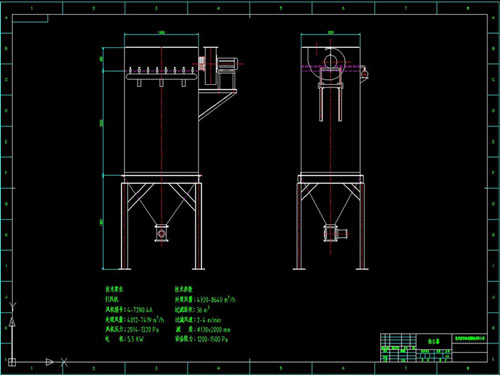The width and height of the screenshot is (500, 375).
Task: Pick the fan motor in the front view
Action: (x=228, y=64)
